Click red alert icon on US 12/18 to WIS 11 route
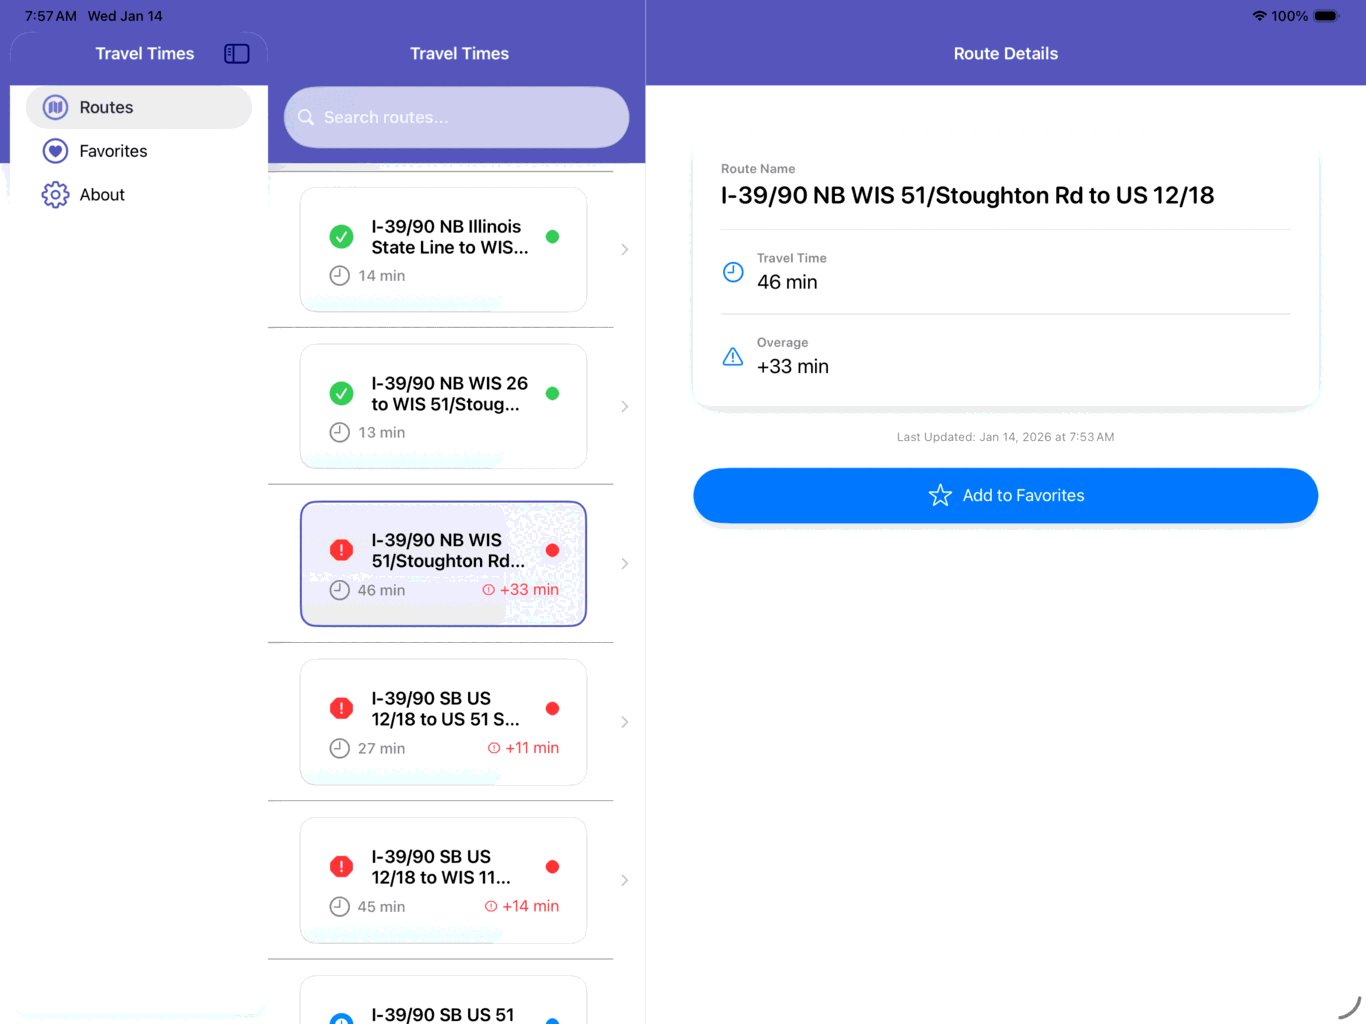Viewport: 1366px width, 1024px height. [x=341, y=867]
